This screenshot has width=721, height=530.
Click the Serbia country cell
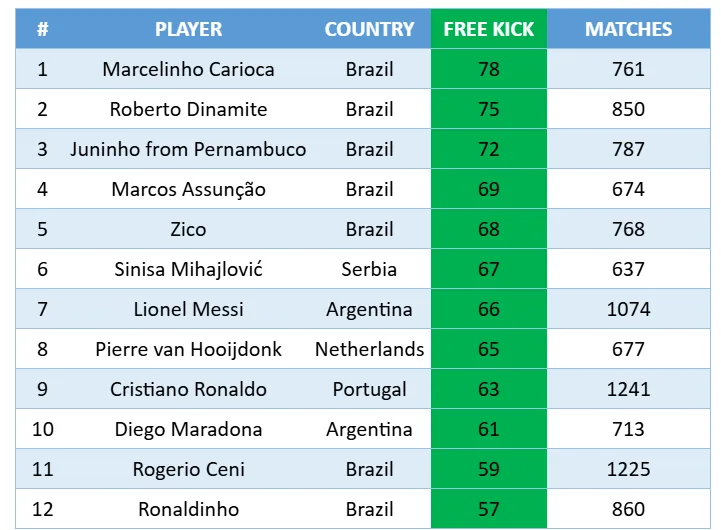click(369, 269)
